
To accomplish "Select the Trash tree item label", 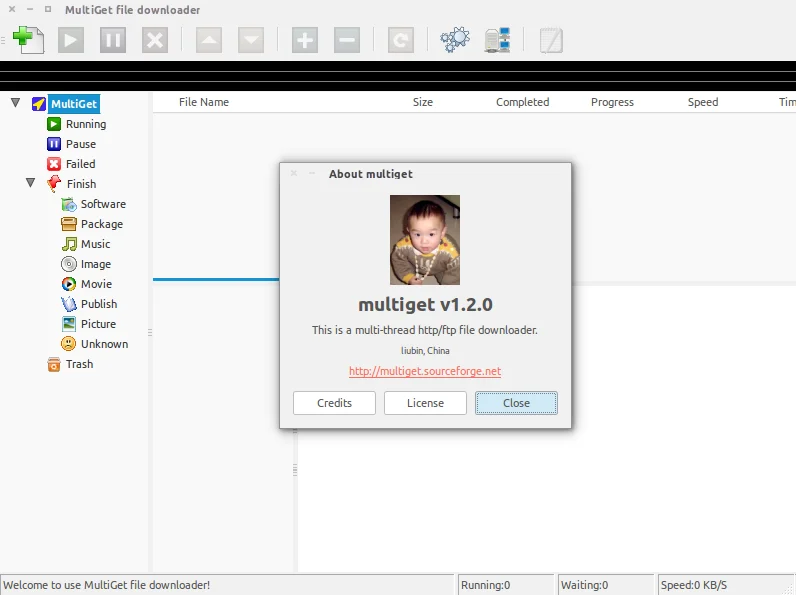I will (x=79, y=364).
